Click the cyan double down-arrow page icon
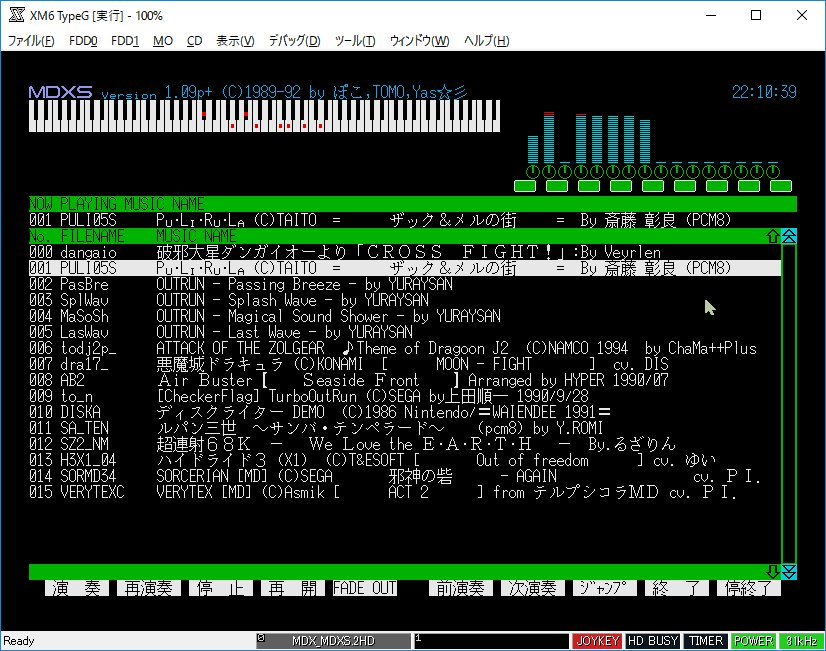Viewport: 826px width, 651px height. click(789, 571)
